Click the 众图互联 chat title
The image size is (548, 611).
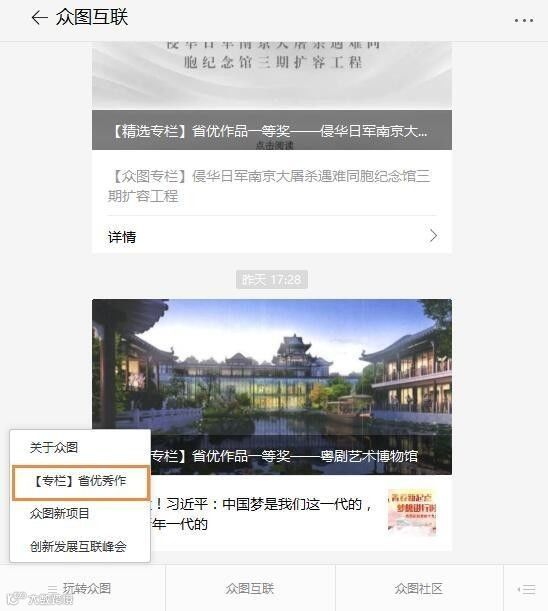point(92,18)
